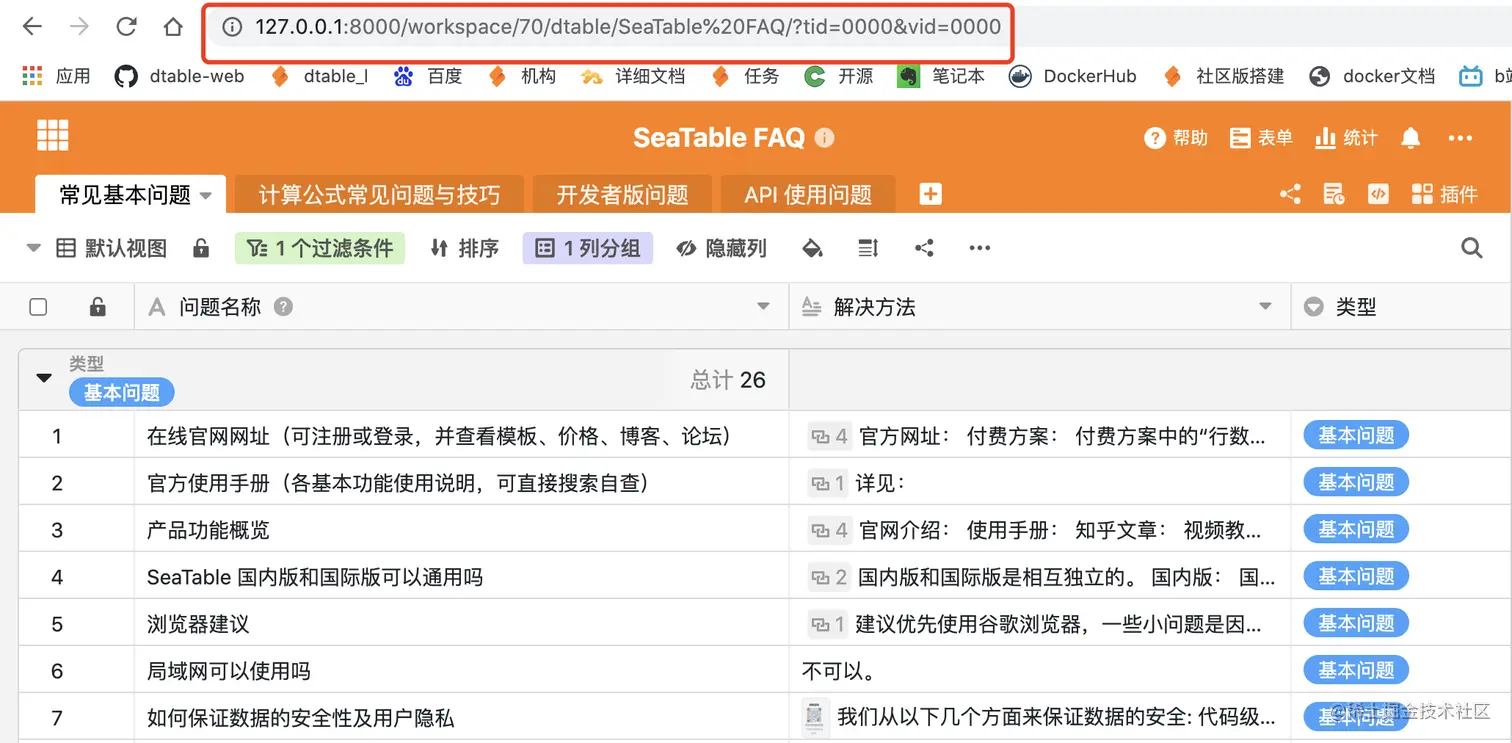1512x743 pixels.
Task: Click the view share icon in toolbar
Action: point(924,248)
